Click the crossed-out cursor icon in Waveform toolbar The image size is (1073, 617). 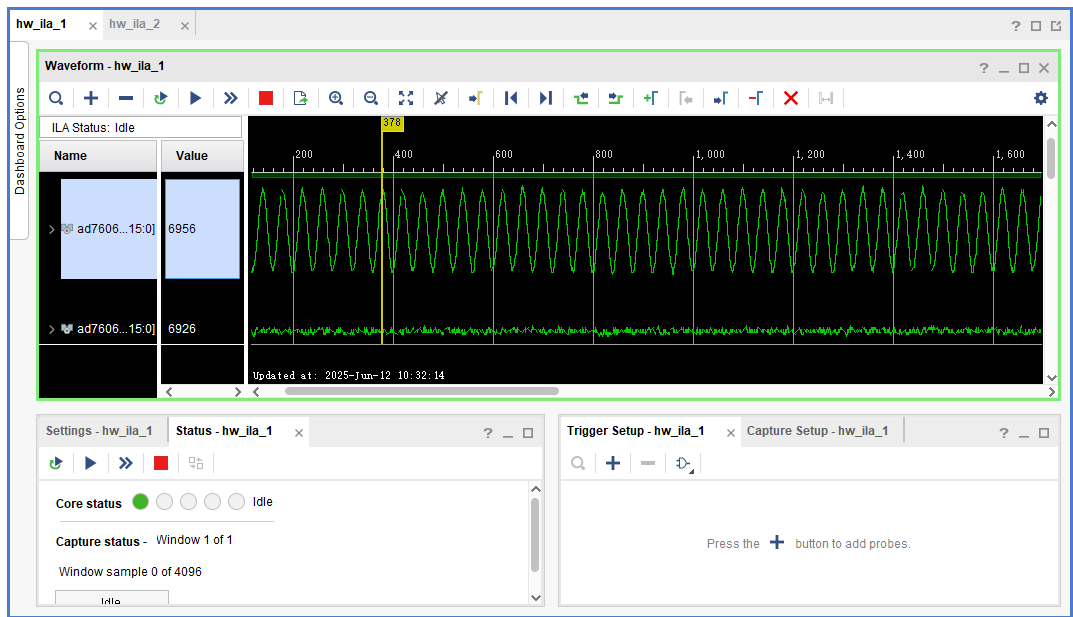[441, 99]
